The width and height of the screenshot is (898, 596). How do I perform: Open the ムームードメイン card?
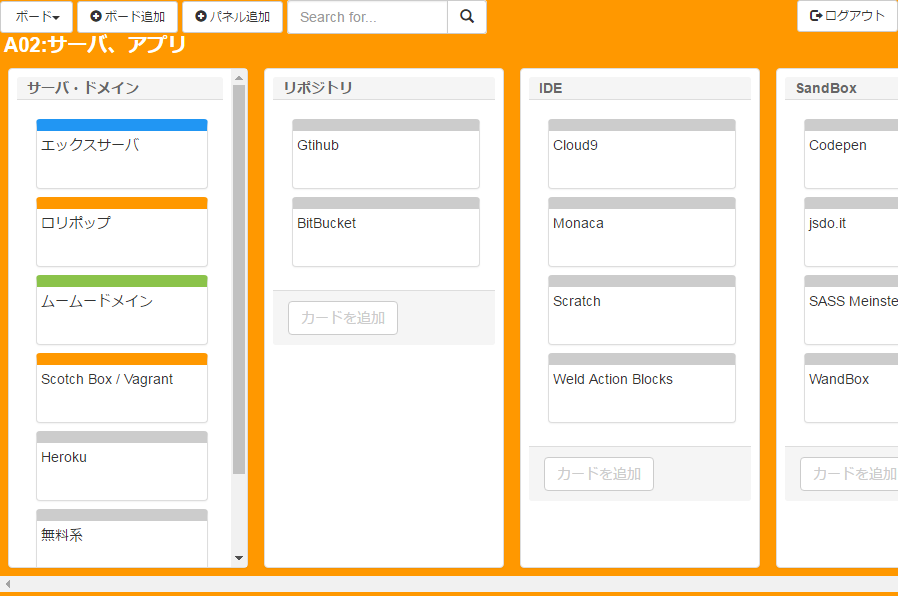pyautogui.click(x=122, y=310)
